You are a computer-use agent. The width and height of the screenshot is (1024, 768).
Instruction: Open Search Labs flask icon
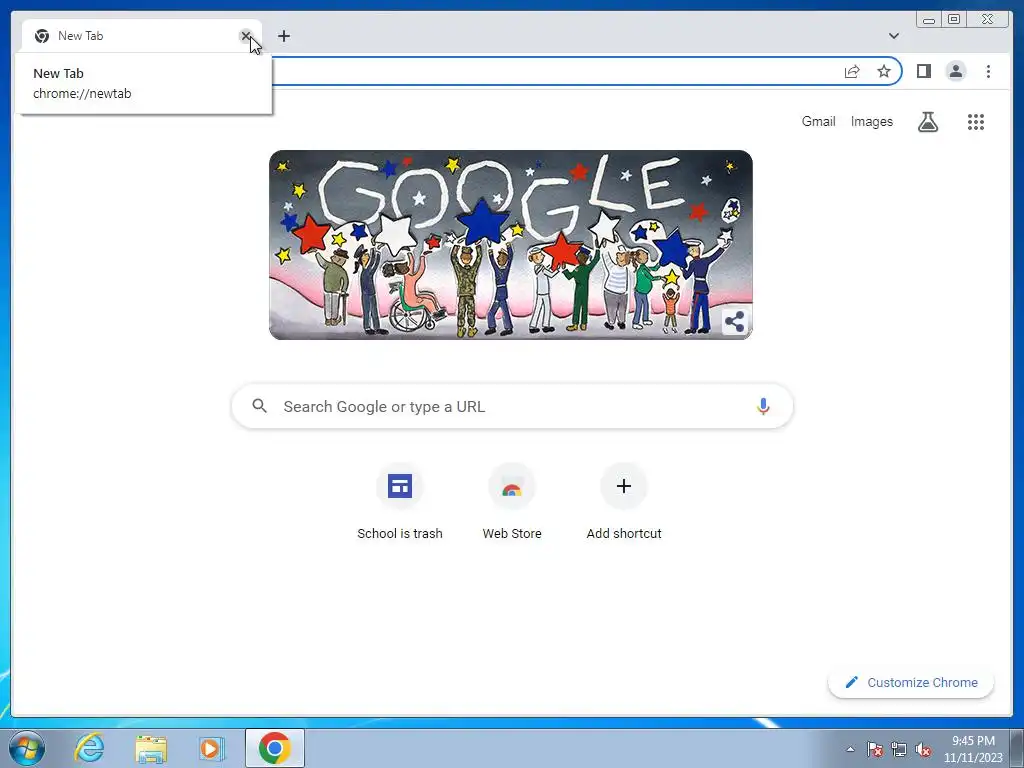pyautogui.click(x=927, y=121)
